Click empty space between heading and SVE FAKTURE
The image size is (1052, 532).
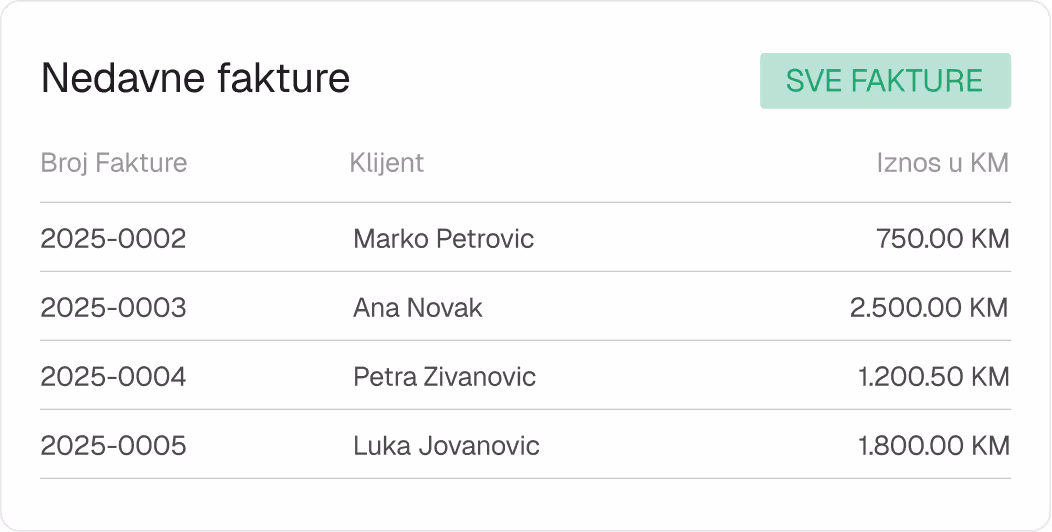click(555, 80)
